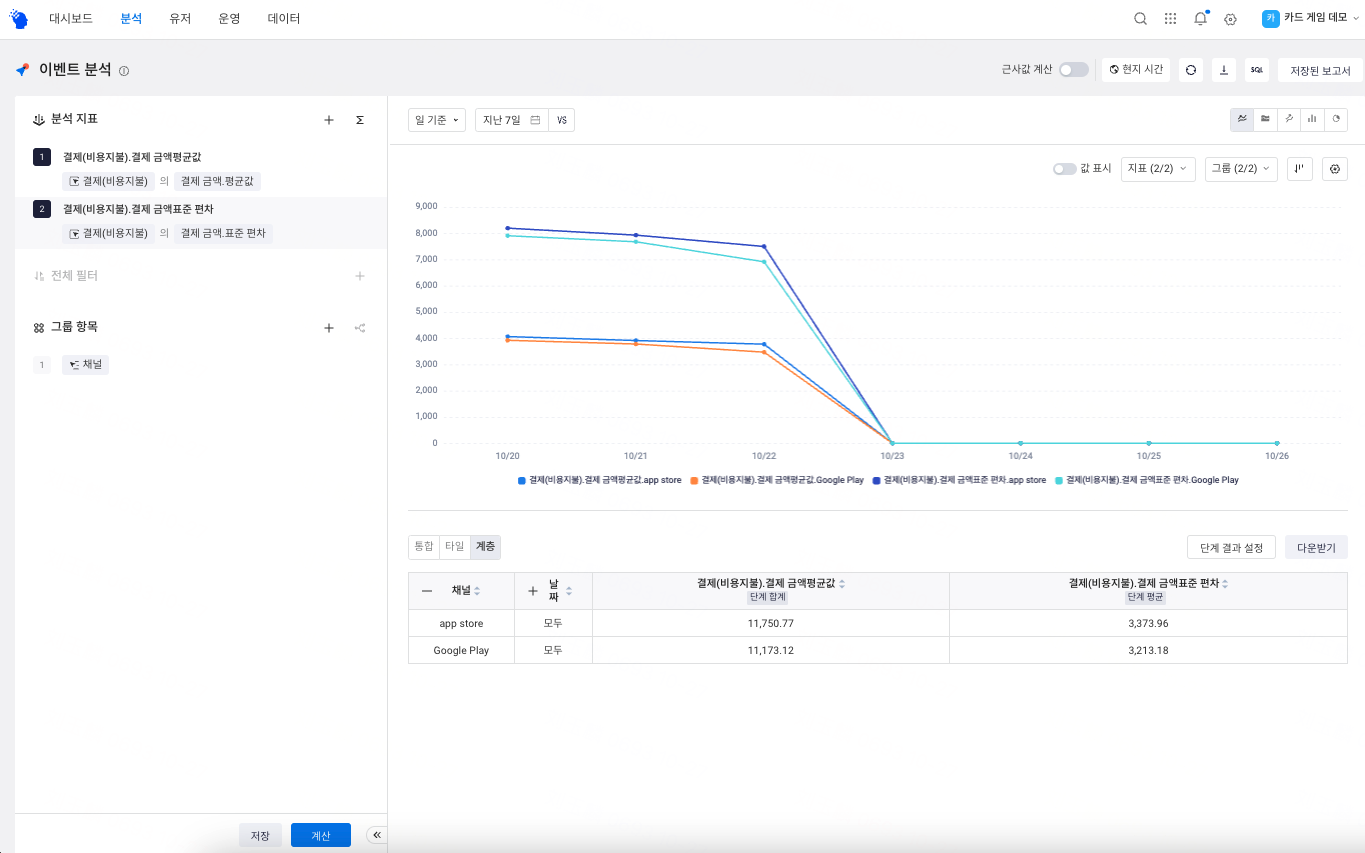Select the stacked area chart icon
The height and width of the screenshot is (853, 1365).
[x=1266, y=119]
